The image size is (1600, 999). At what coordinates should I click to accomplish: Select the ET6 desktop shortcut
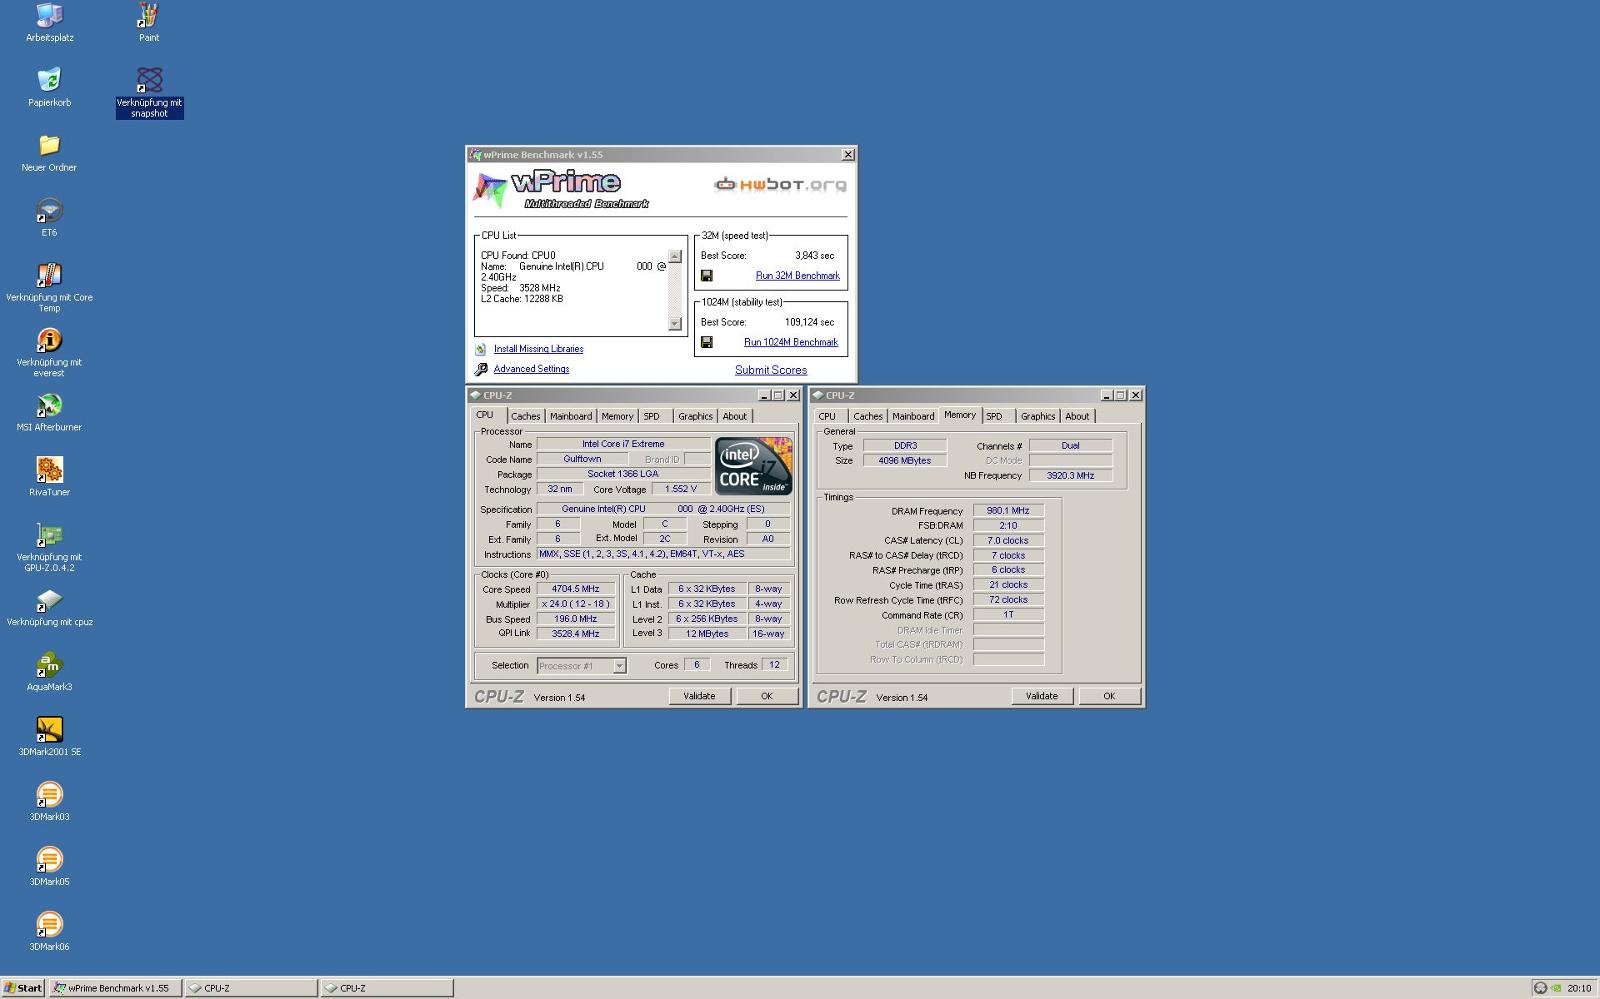(x=49, y=210)
